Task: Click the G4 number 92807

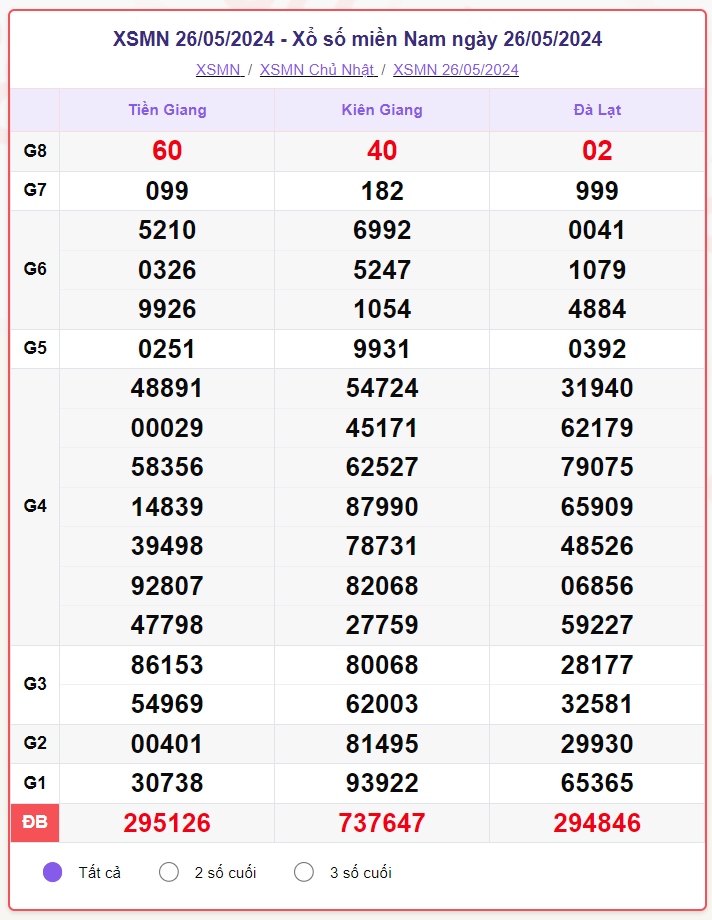Action: tap(167, 586)
